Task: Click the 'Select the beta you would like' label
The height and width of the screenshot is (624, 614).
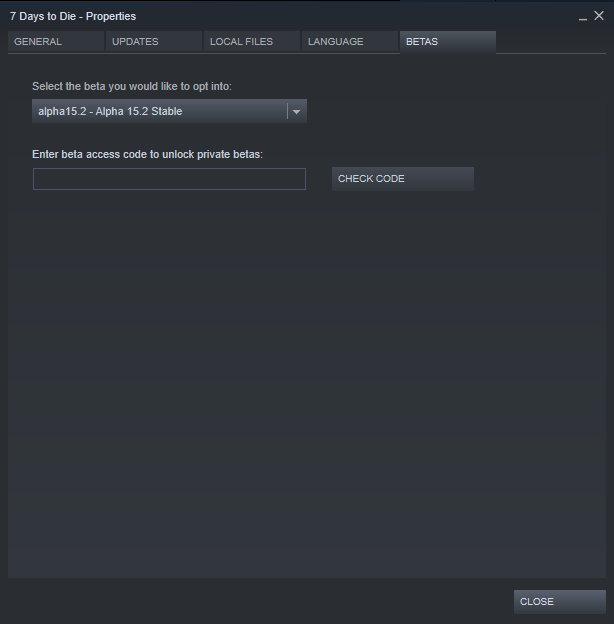Action: (x=132, y=86)
